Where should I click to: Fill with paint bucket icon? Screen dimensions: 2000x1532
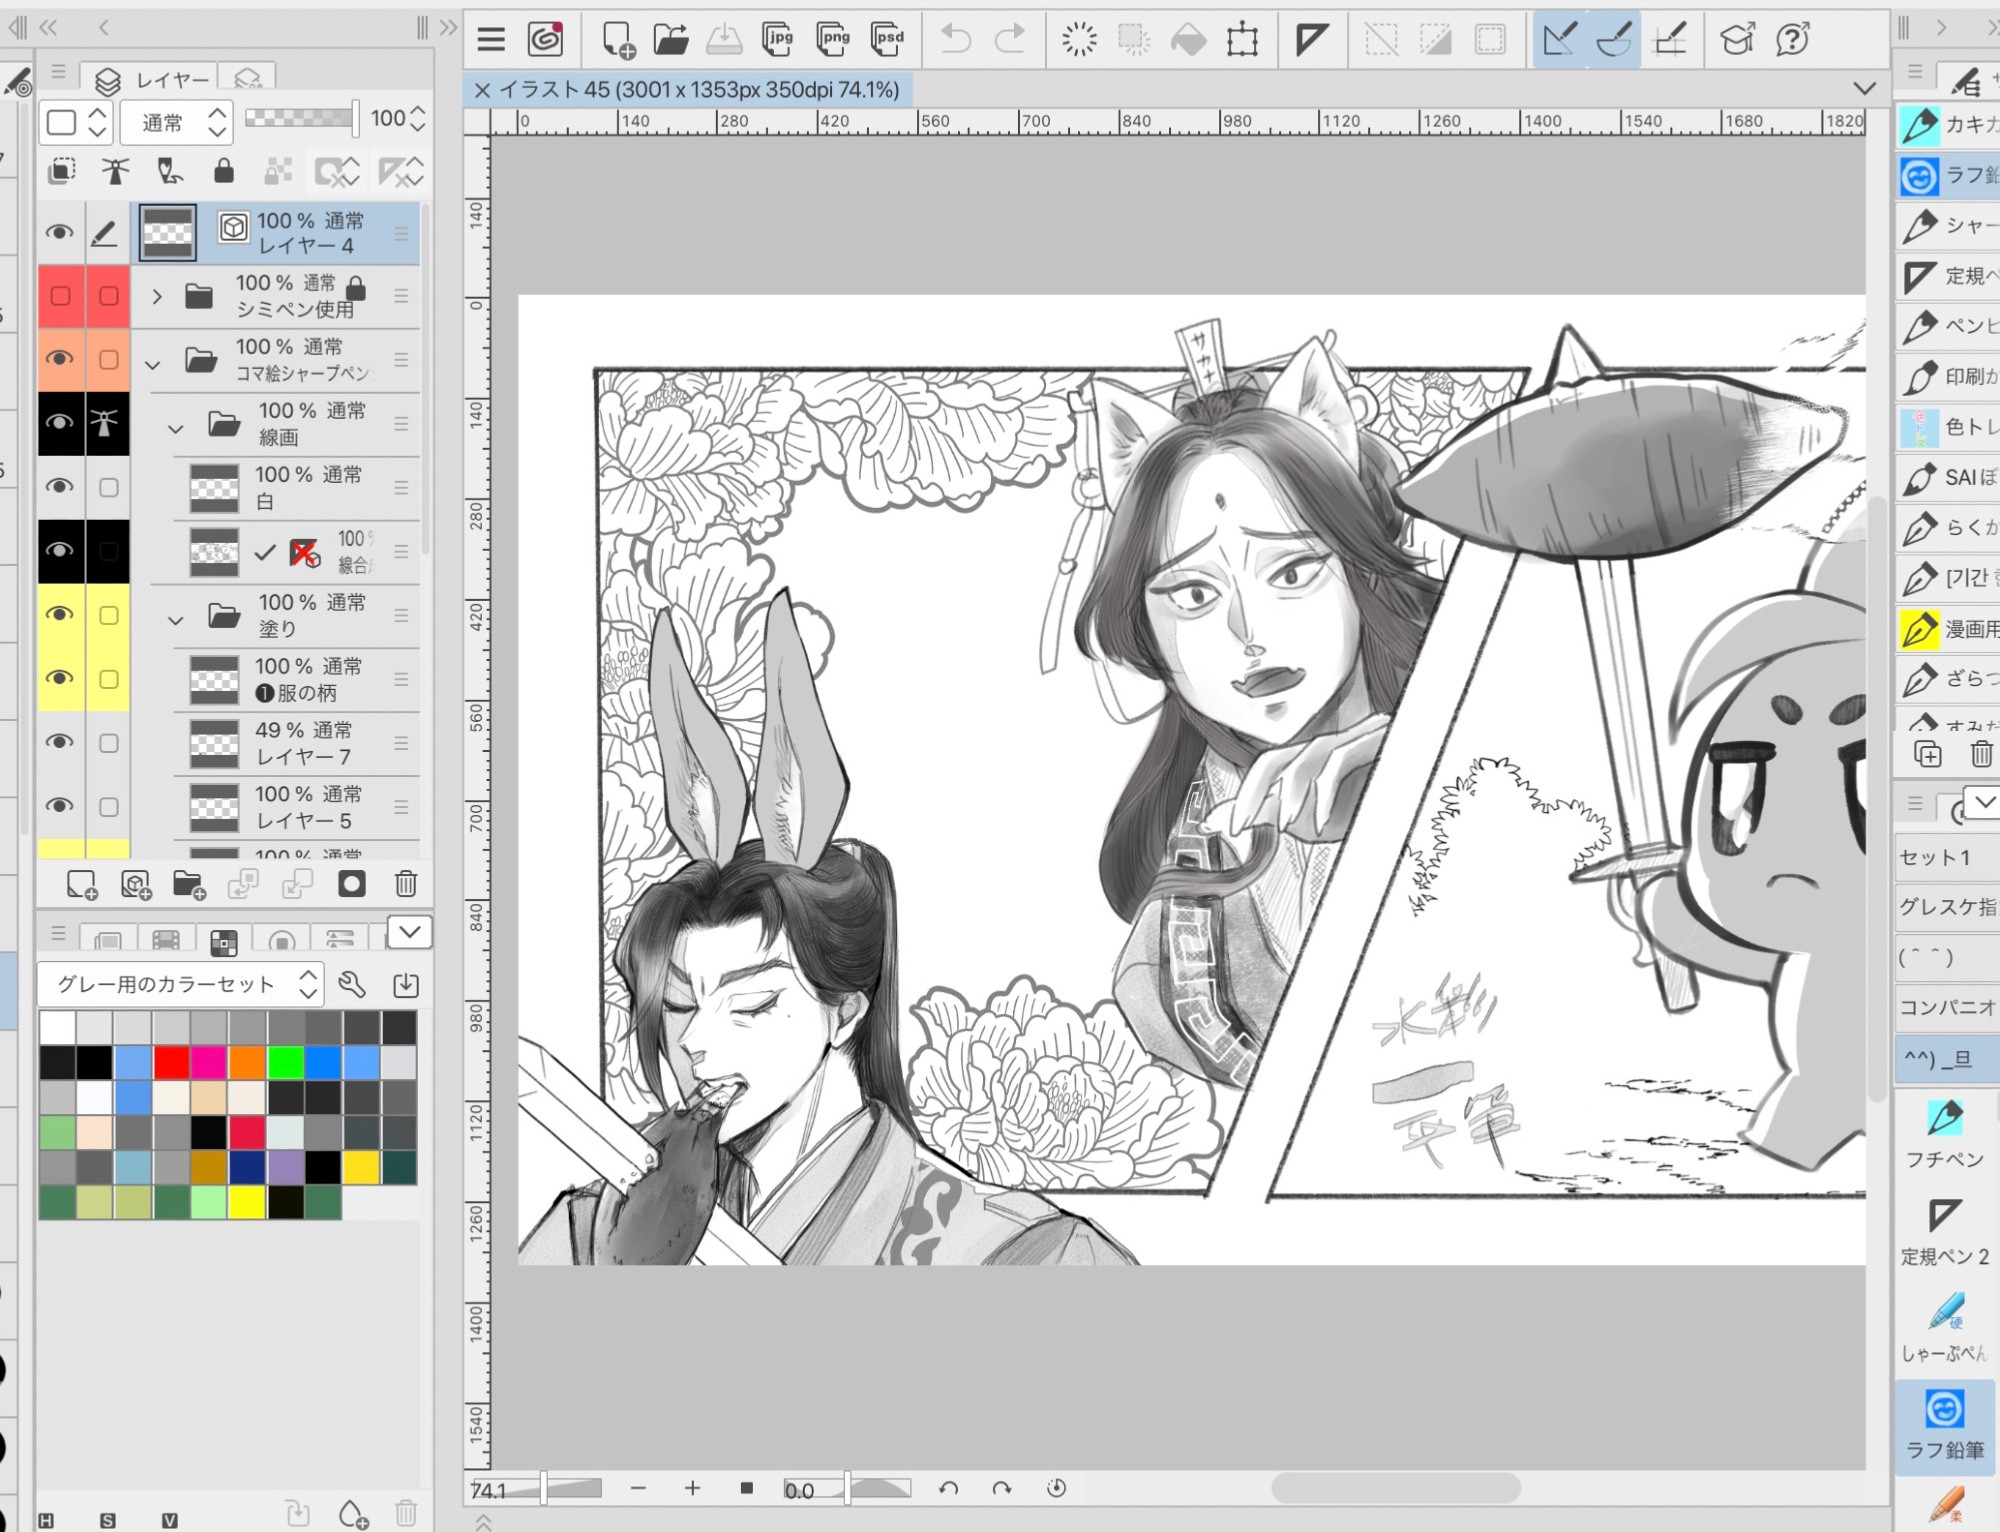(1188, 39)
